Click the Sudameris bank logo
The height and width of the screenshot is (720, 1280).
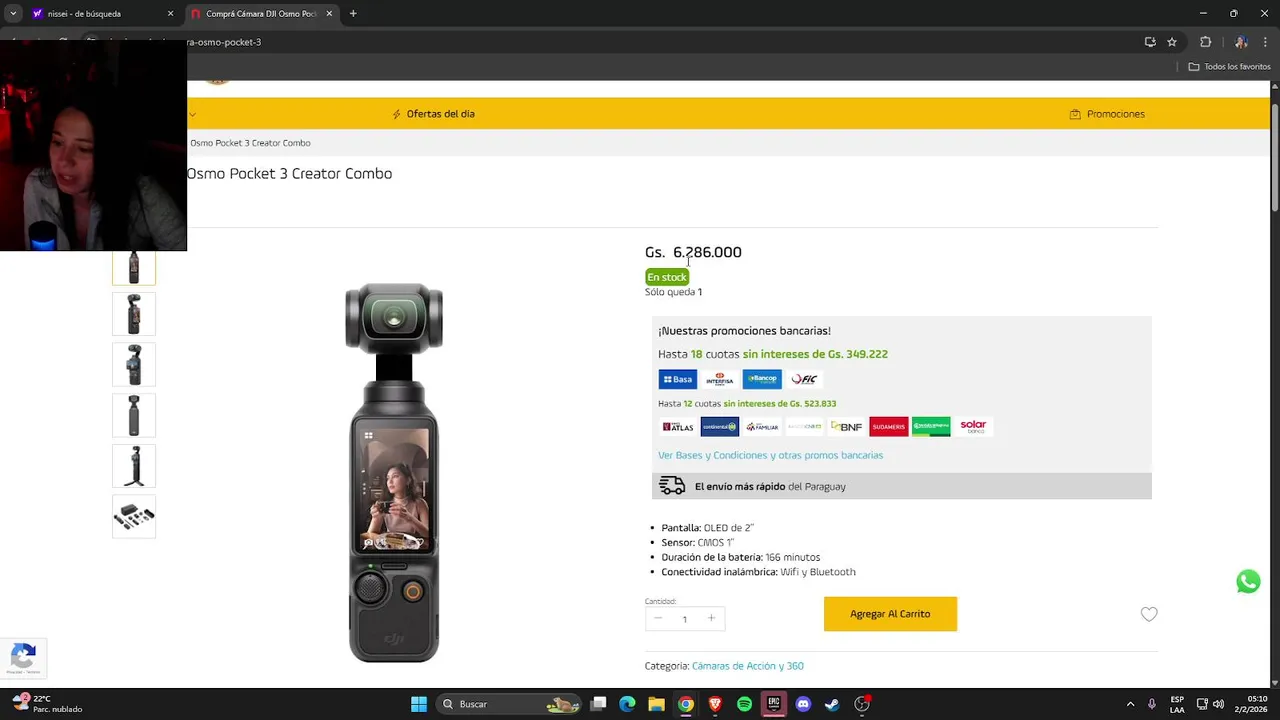click(x=888, y=426)
